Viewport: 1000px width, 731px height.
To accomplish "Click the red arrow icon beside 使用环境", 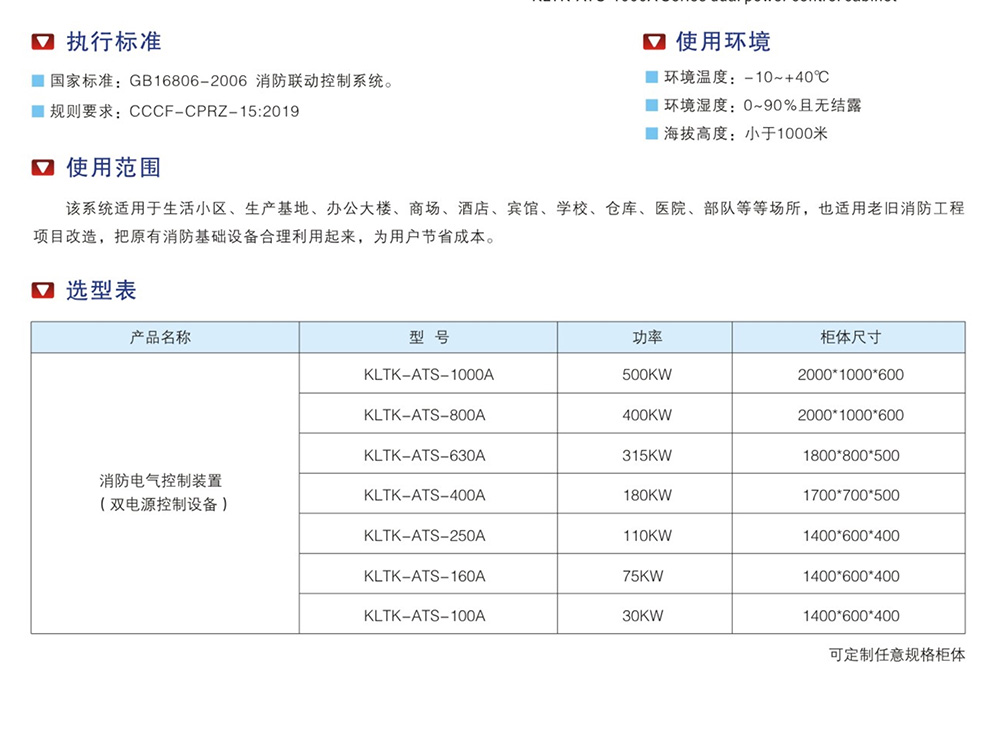I will coord(653,42).
